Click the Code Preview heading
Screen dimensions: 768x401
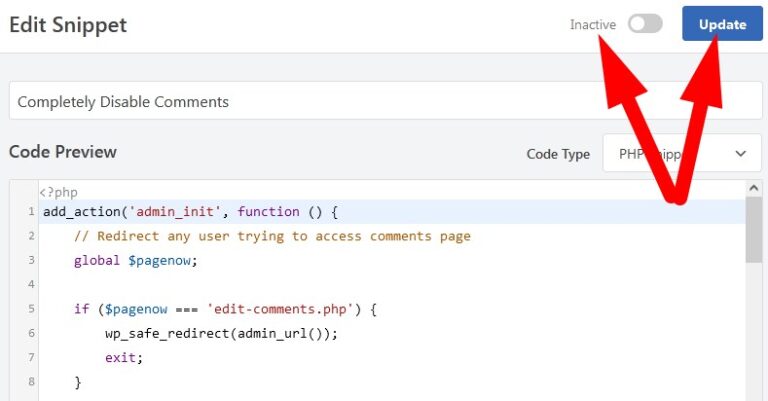coord(63,152)
